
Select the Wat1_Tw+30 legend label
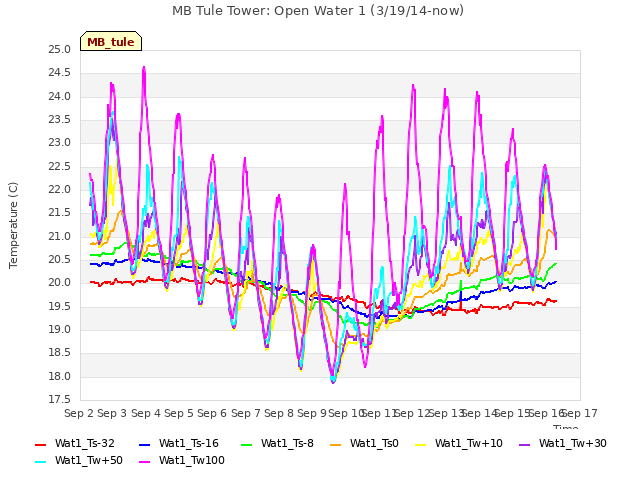pyautogui.click(x=573, y=444)
